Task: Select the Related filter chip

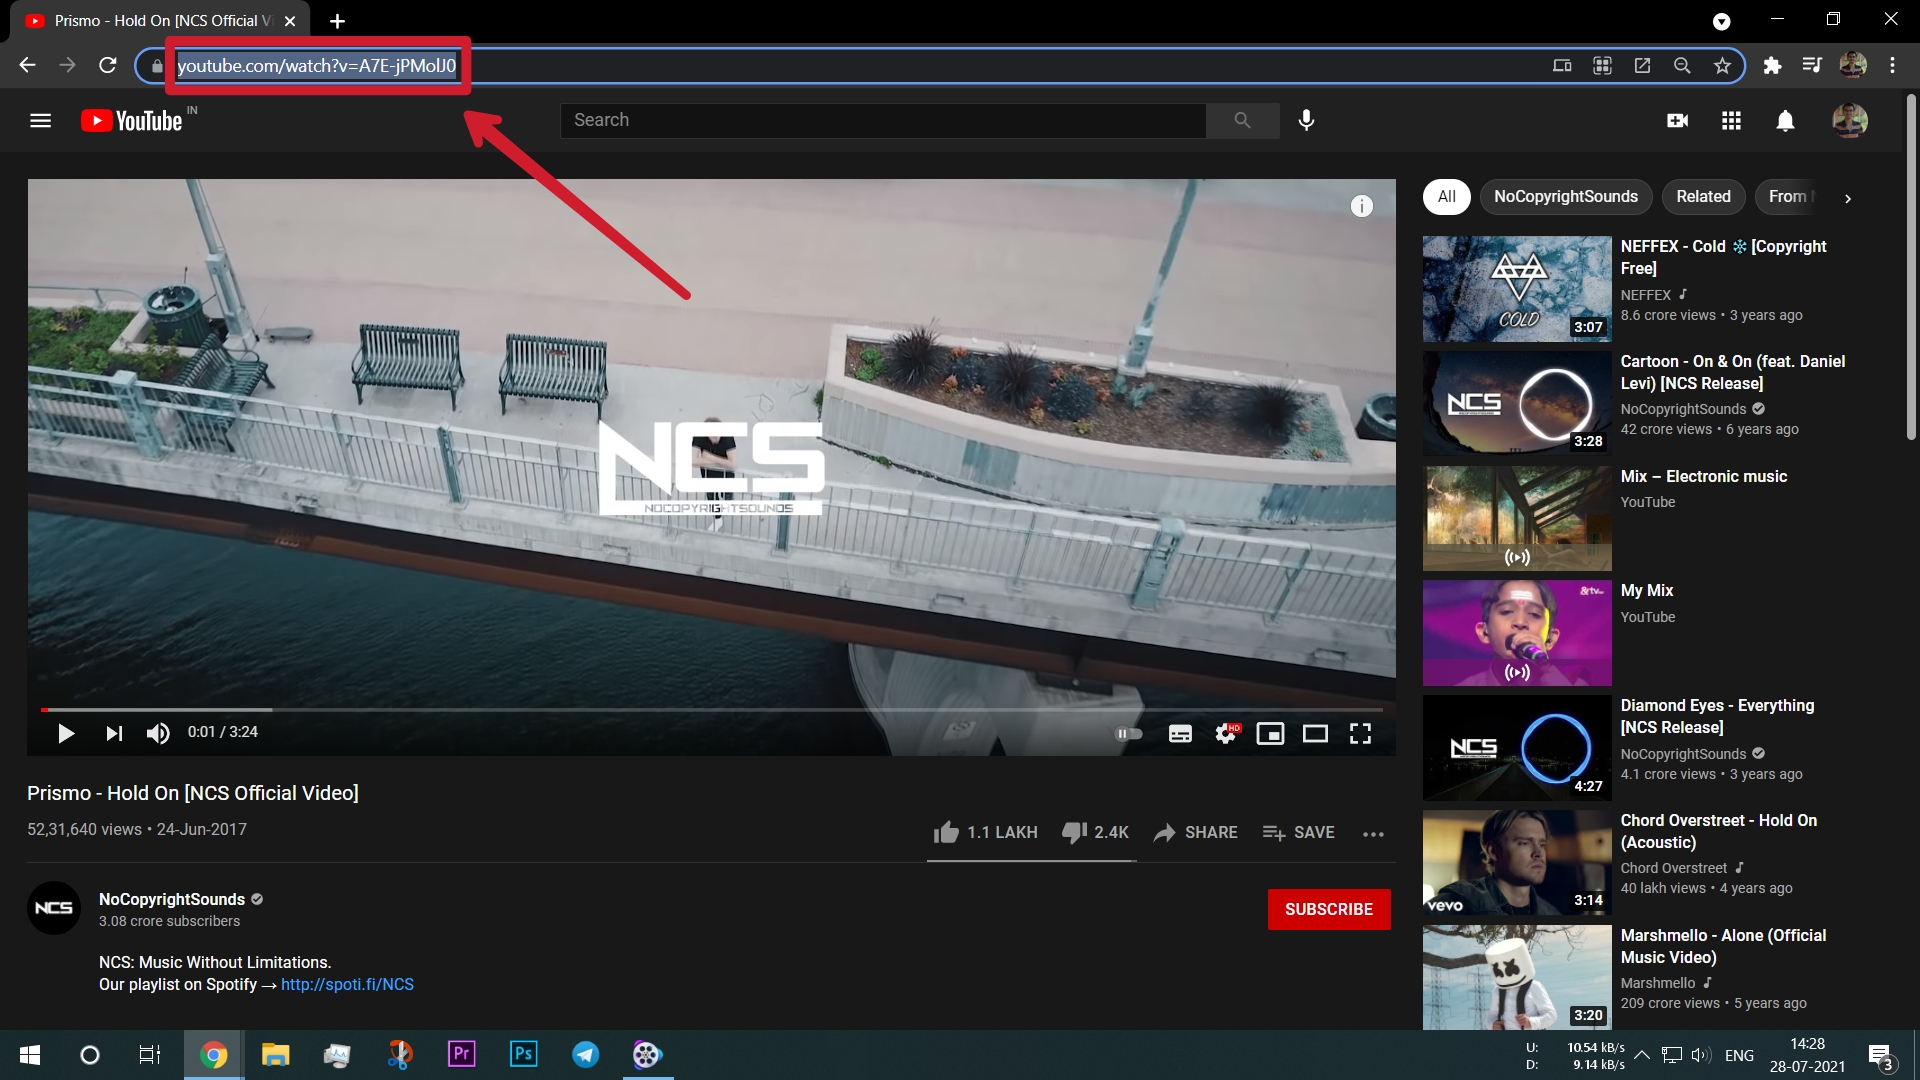Action: coord(1703,197)
